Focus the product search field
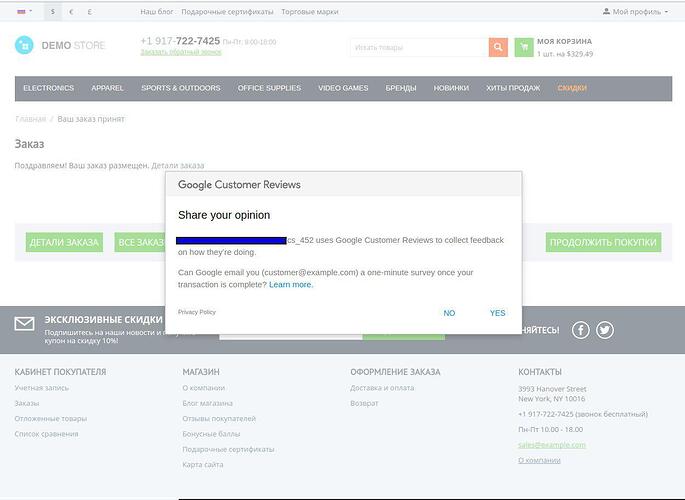Screen dimensions: 685x500 tap(419, 47)
